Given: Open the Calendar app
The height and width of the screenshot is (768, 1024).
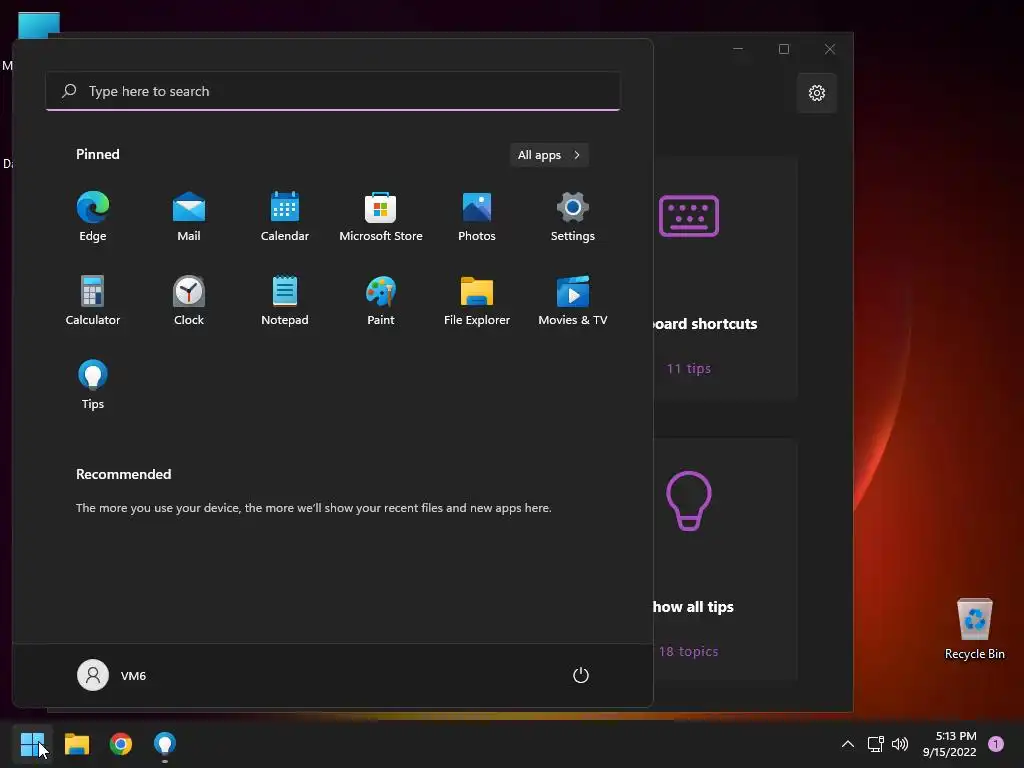Looking at the screenshot, I should (285, 217).
